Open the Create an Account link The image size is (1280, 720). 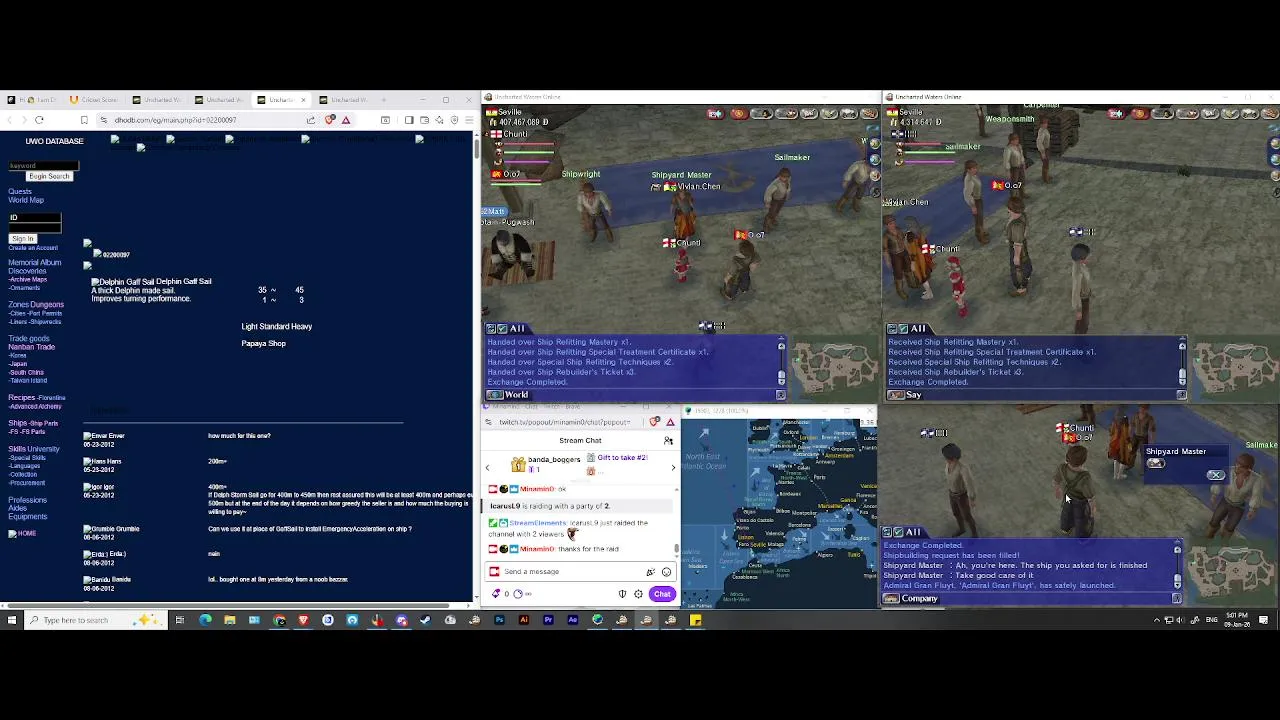pyautogui.click(x=33, y=248)
